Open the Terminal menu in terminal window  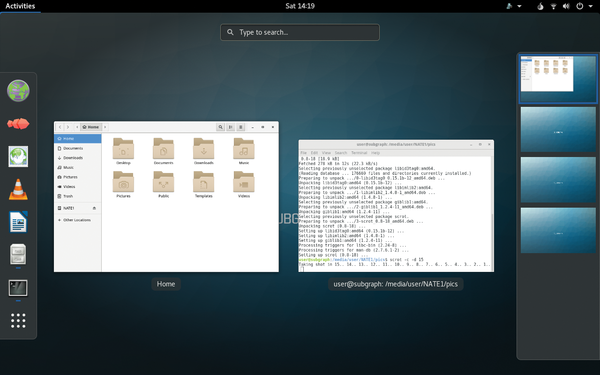pos(359,153)
